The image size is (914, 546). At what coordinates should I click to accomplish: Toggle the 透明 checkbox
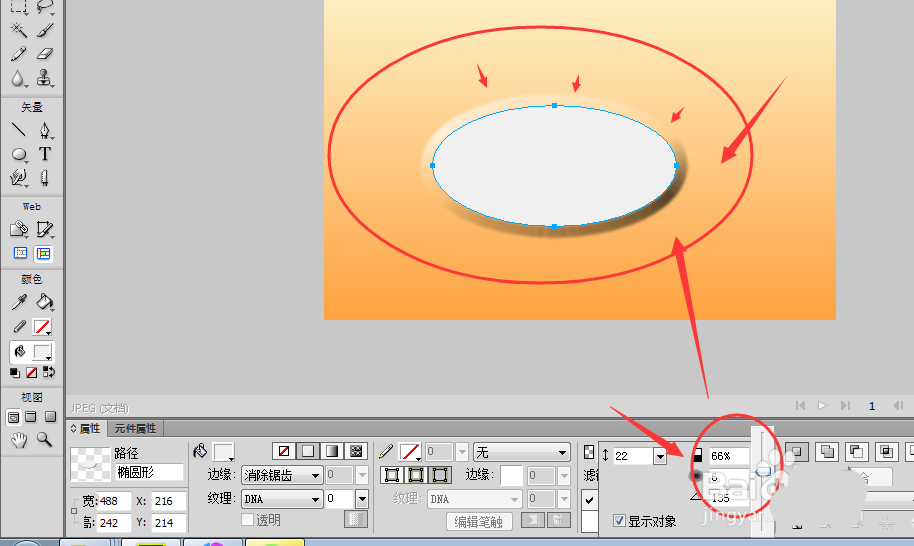click(248, 519)
